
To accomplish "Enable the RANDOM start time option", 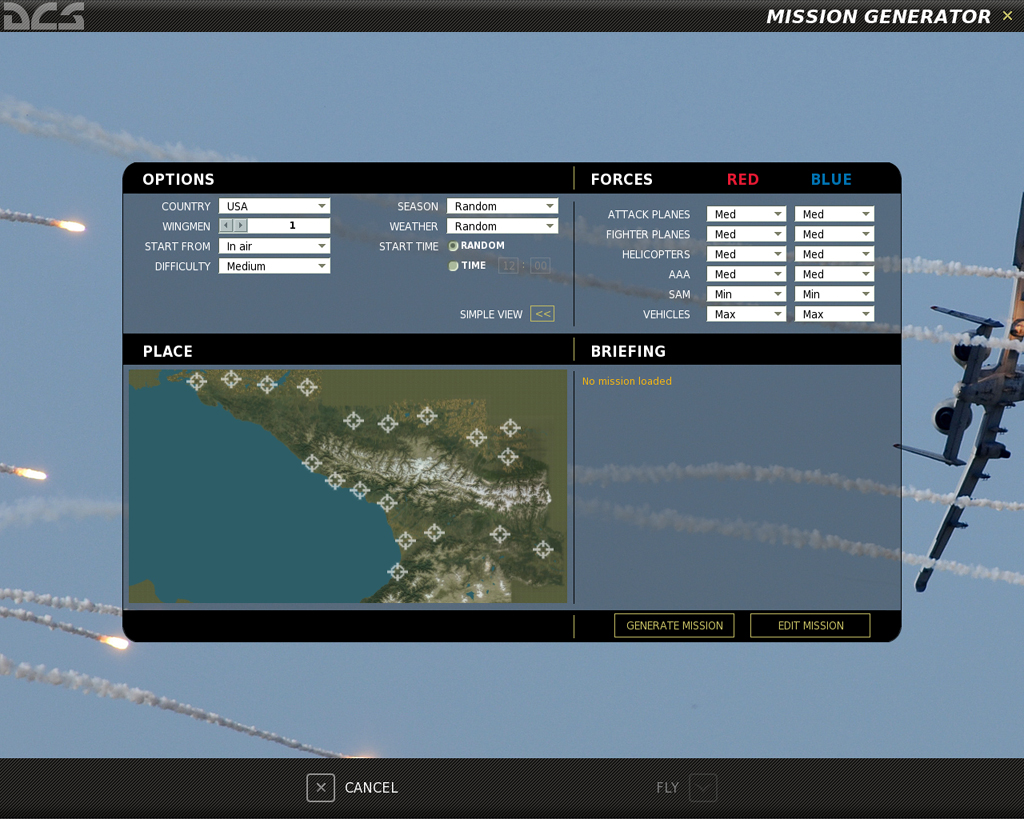I will click(453, 245).
